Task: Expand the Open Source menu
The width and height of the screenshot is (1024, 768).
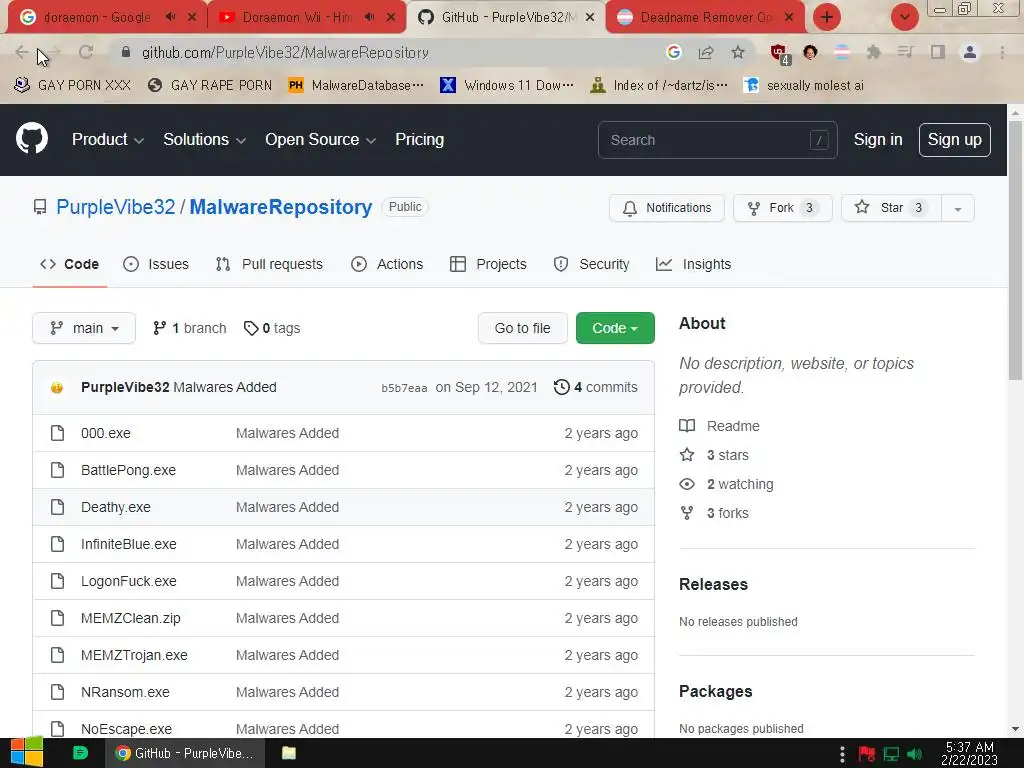Action: tap(320, 139)
